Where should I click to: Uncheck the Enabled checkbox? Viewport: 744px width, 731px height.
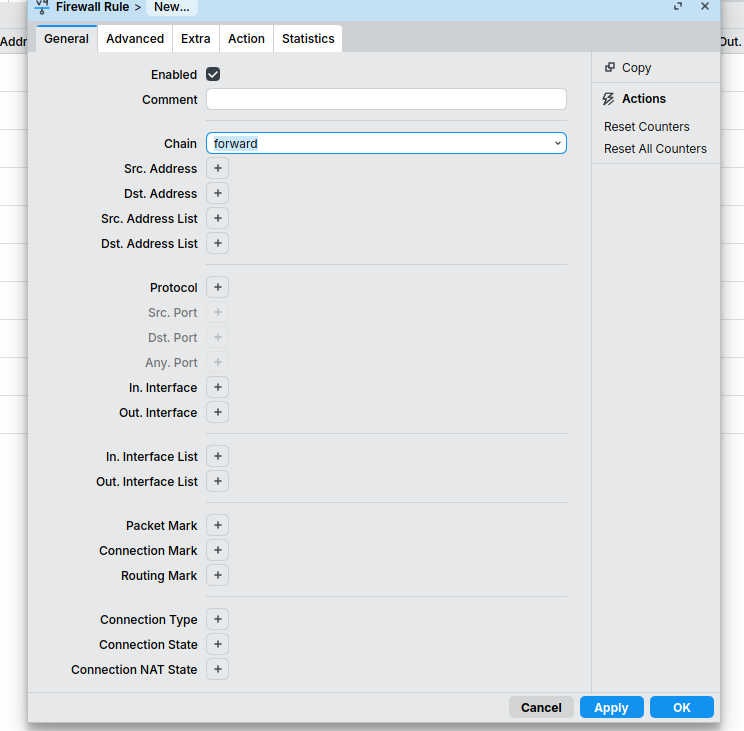pos(213,74)
